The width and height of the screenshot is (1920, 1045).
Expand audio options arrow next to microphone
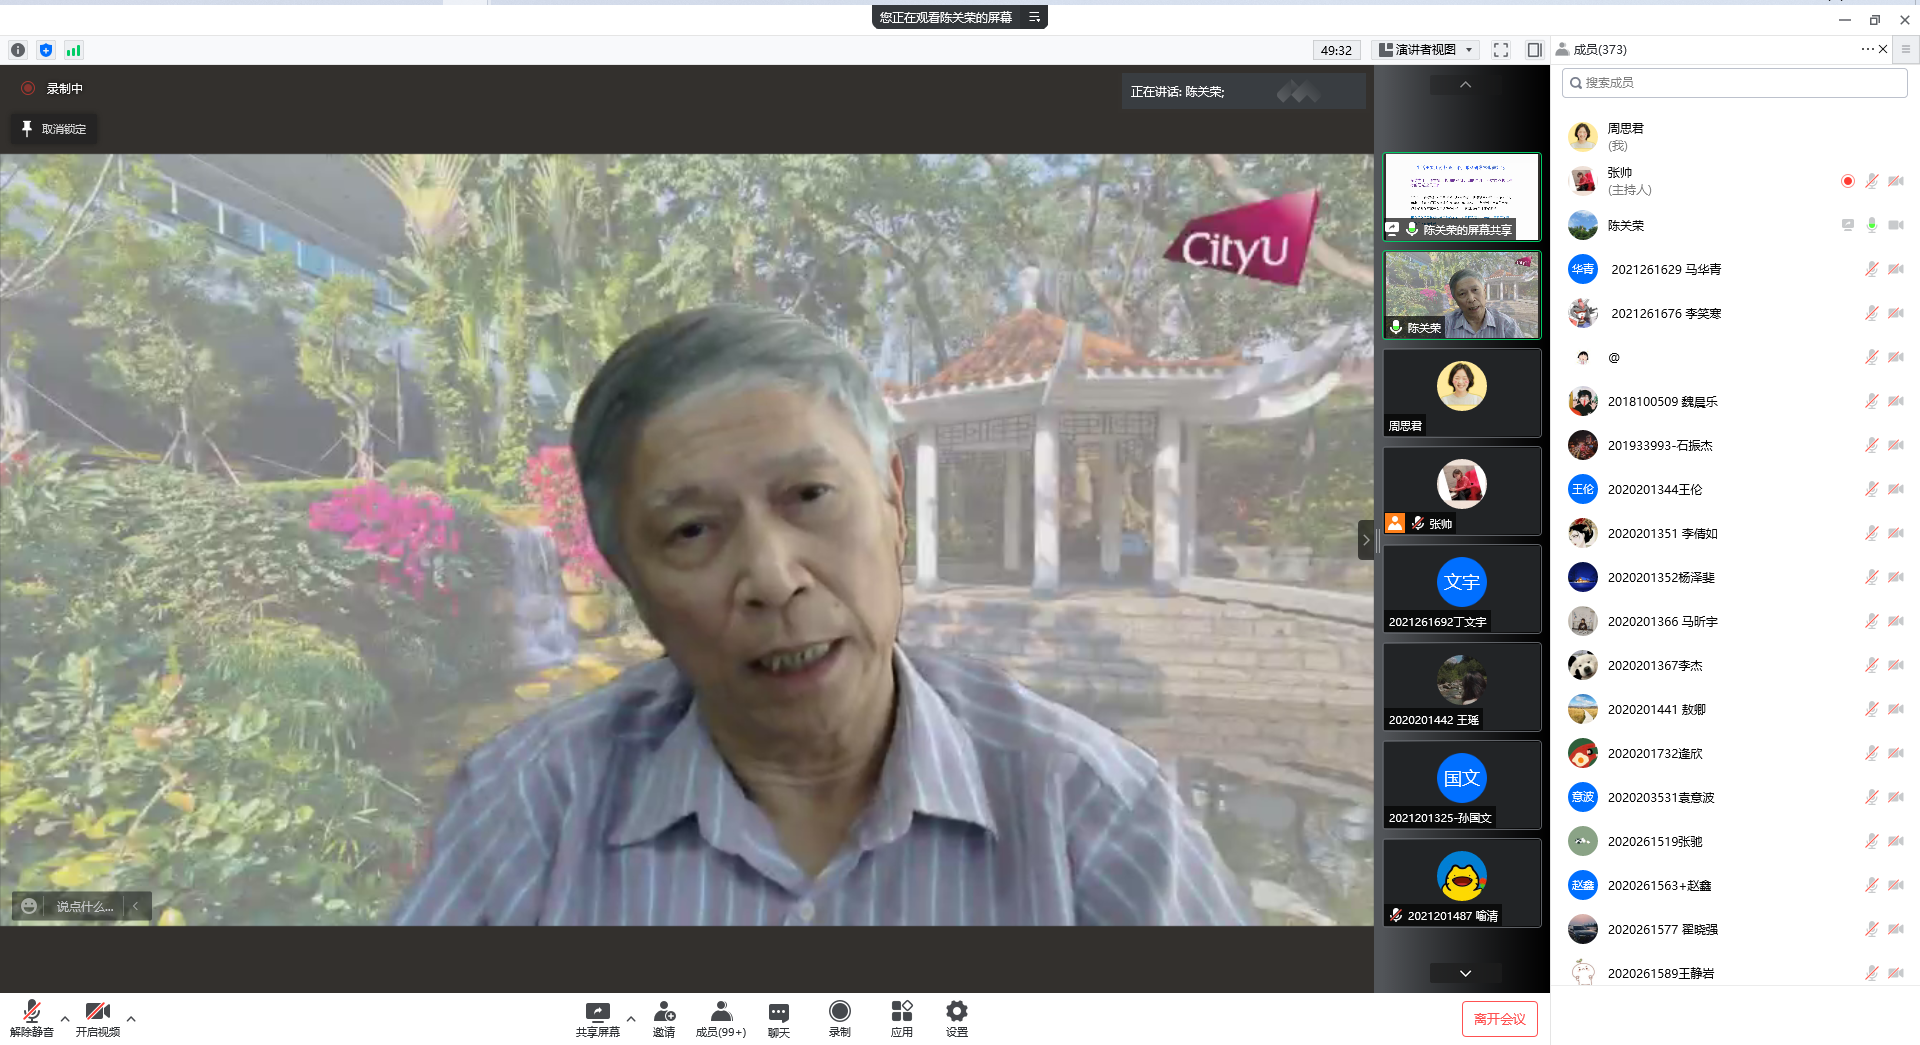[x=65, y=1019]
